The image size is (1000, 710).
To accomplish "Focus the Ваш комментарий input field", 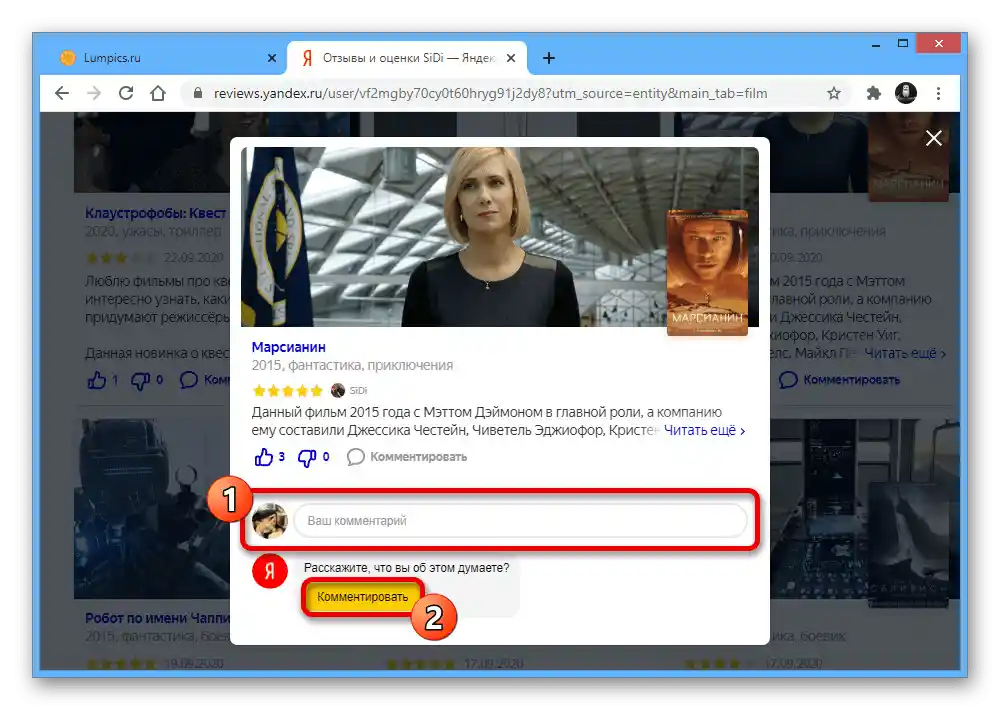I will coord(520,521).
